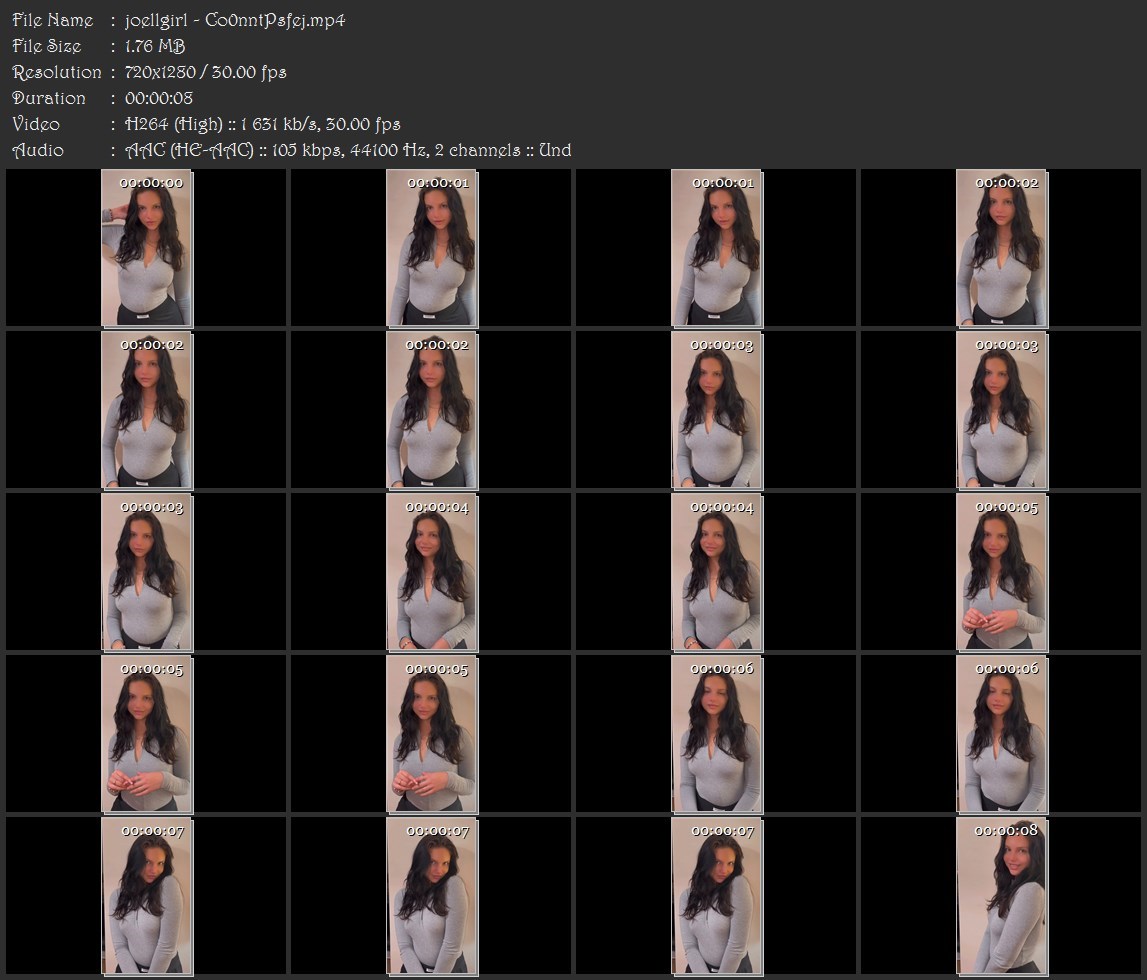
Task: Click the 'File Name' label
Action: [53, 20]
